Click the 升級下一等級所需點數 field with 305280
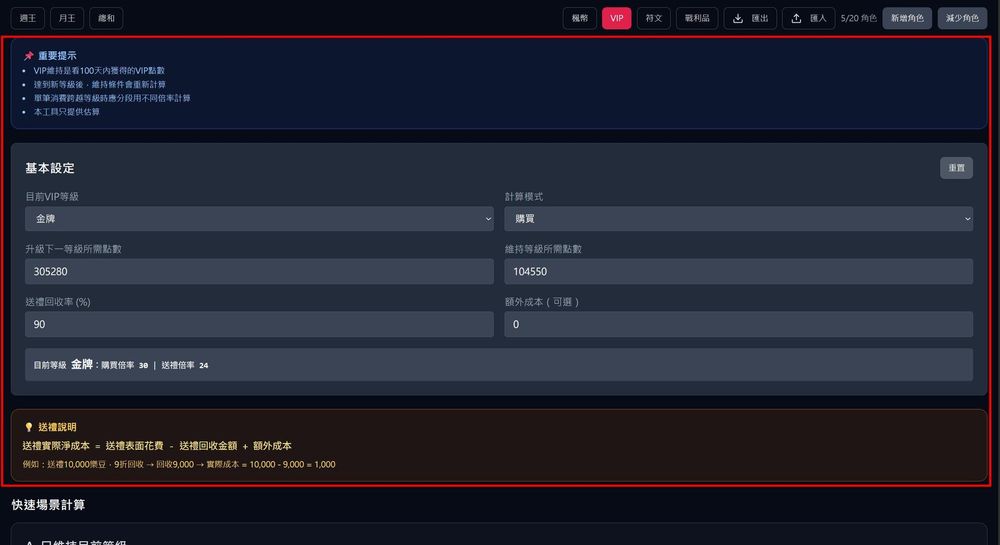1000x545 pixels. 259,272
